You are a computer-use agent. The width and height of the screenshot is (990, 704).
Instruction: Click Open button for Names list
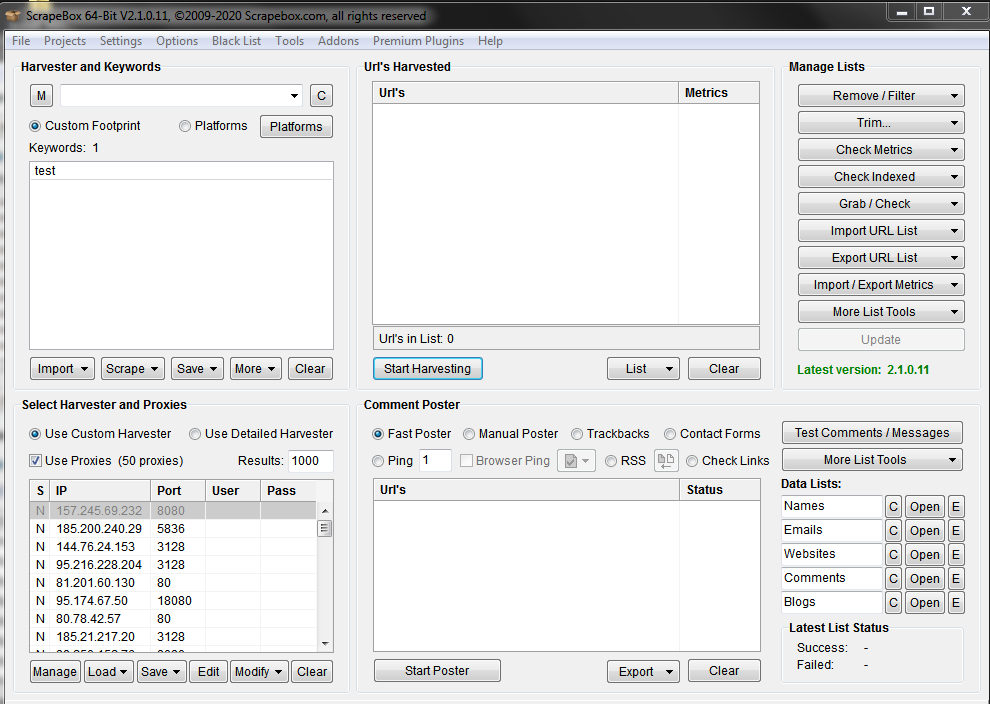[x=924, y=507]
